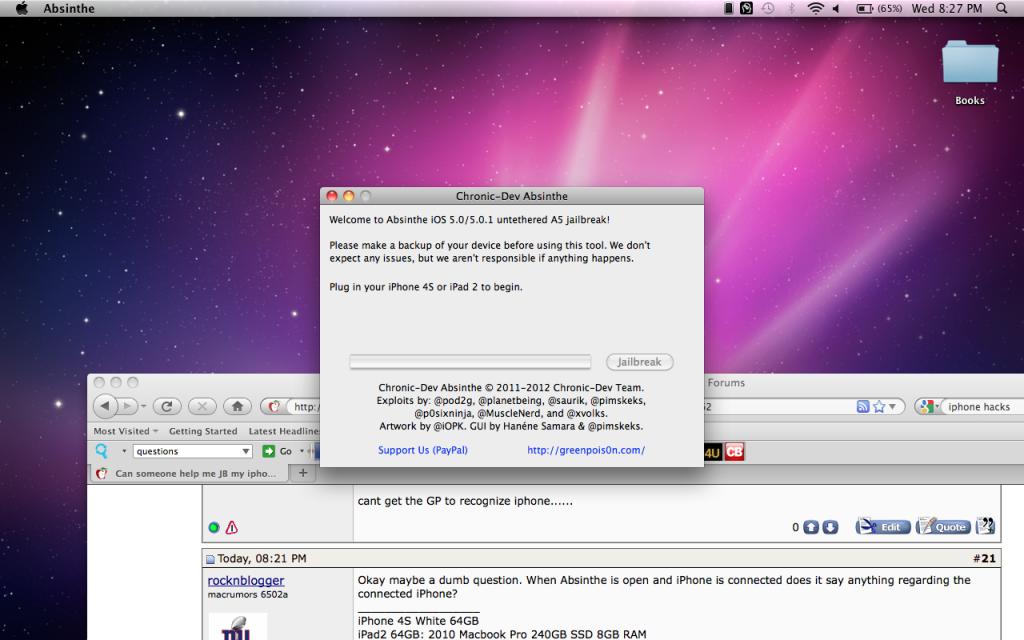Open the Absinthe application menu

pos(69,8)
